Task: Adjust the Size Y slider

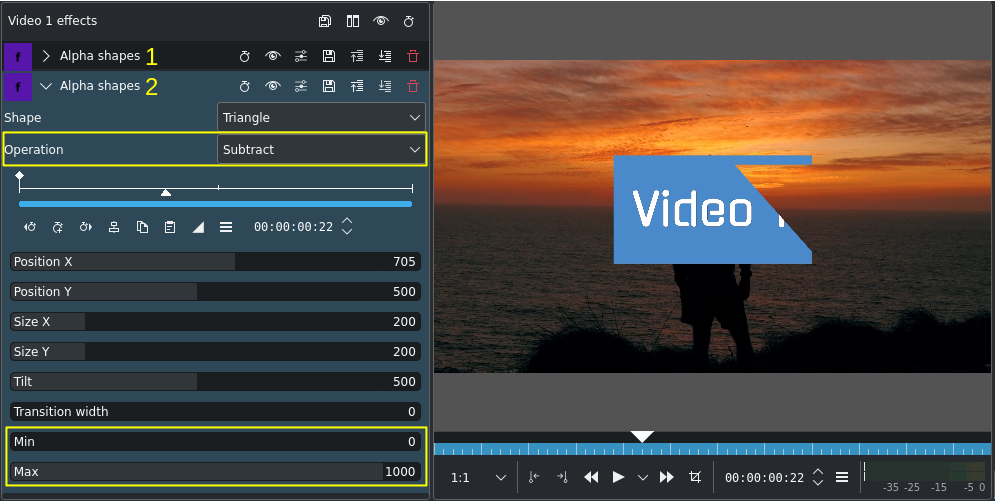Action: (x=215, y=351)
